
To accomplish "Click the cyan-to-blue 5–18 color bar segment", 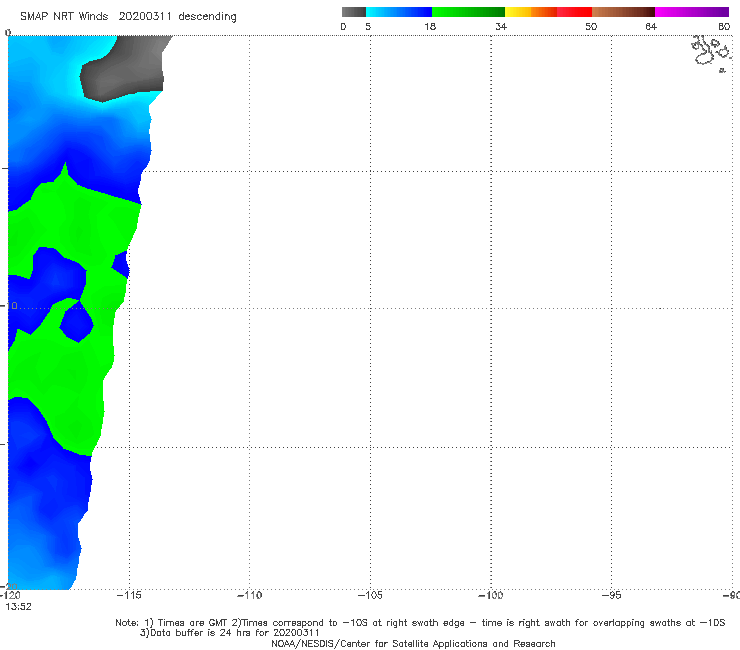I will 399,12.
